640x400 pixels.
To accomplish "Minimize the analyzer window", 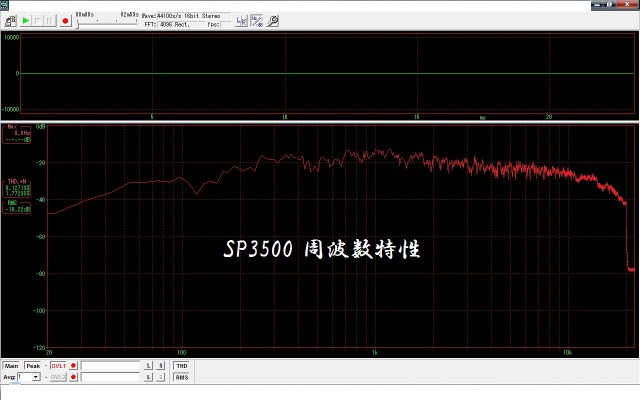I will click(x=598, y=4).
